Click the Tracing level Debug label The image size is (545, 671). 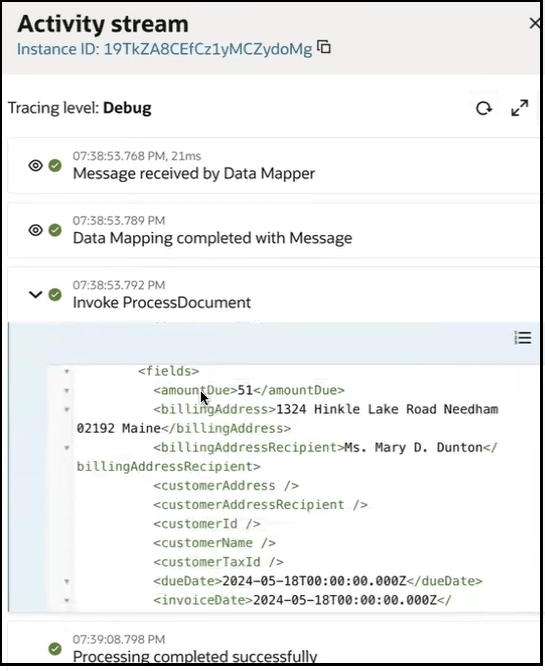pyautogui.click(x=80, y=108)
